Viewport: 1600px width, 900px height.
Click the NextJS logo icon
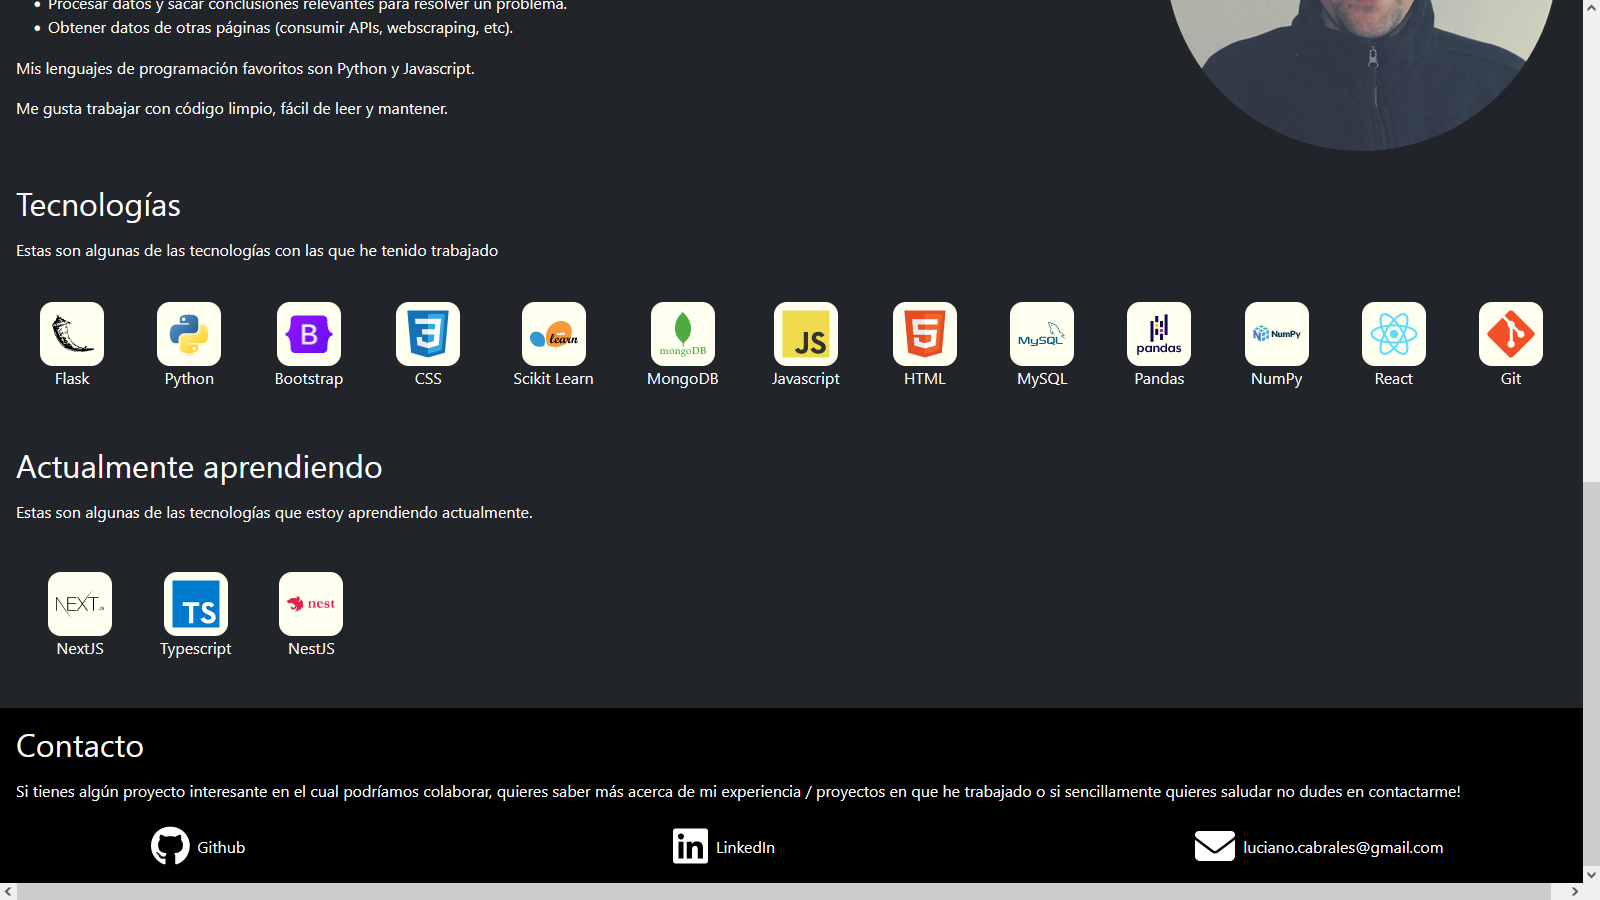pyautogui.click(x=80, y=604)
